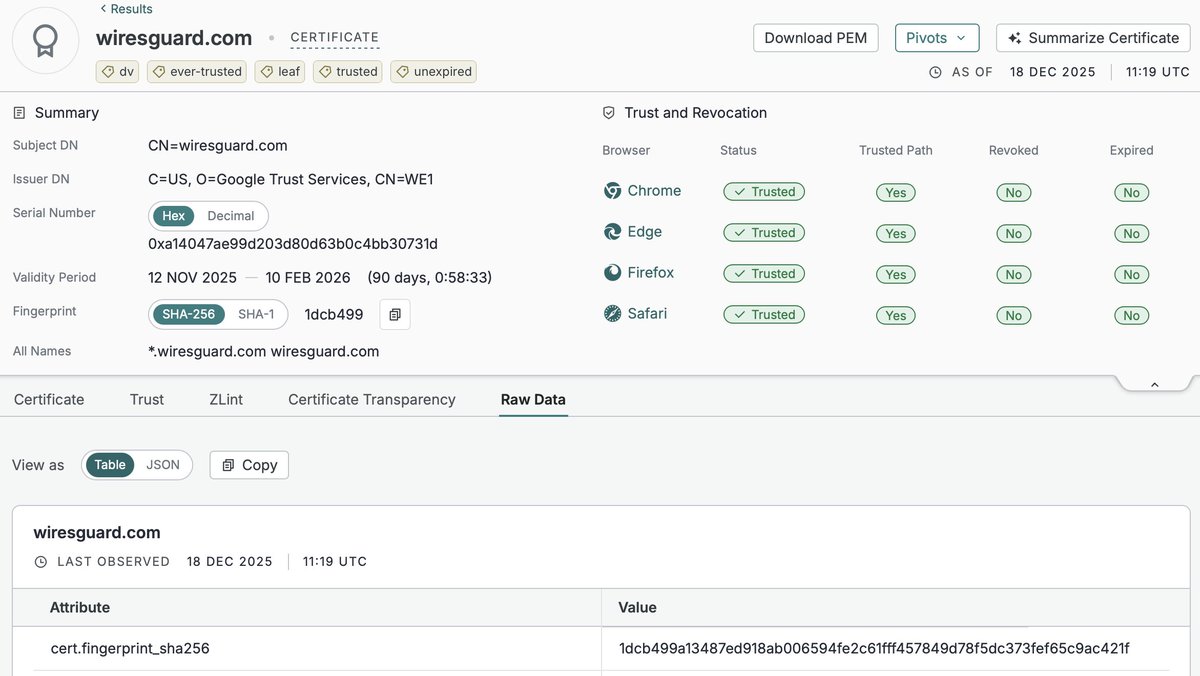Viewport: 1200px width, 676px height.
Task: Click the Copy raw data button
Action: [249, 465]
